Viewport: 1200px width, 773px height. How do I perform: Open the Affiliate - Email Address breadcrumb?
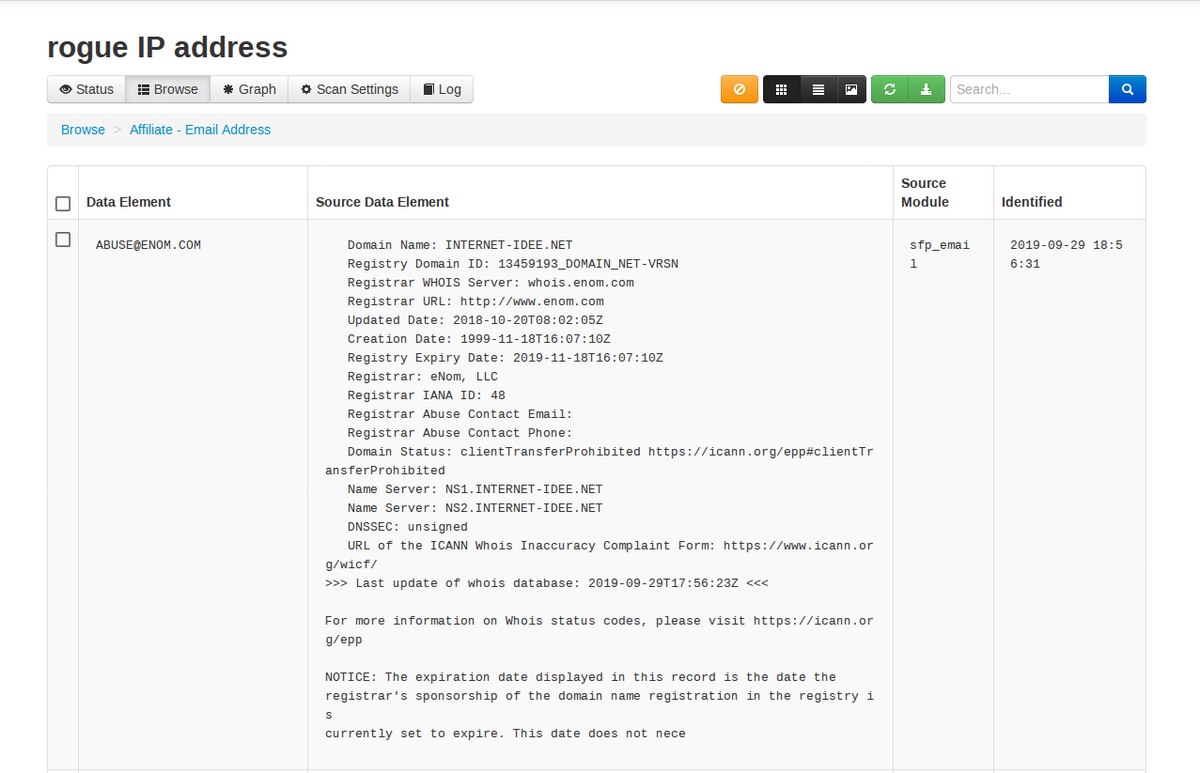200,130
